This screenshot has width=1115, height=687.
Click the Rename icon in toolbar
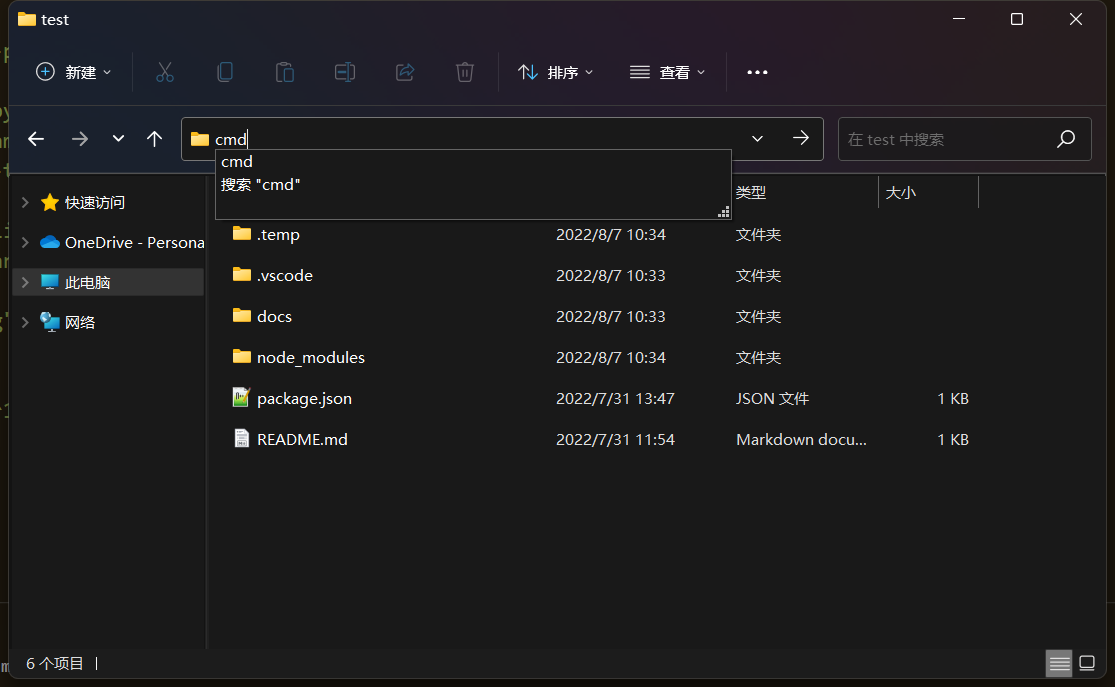click(x=345, y=72)
